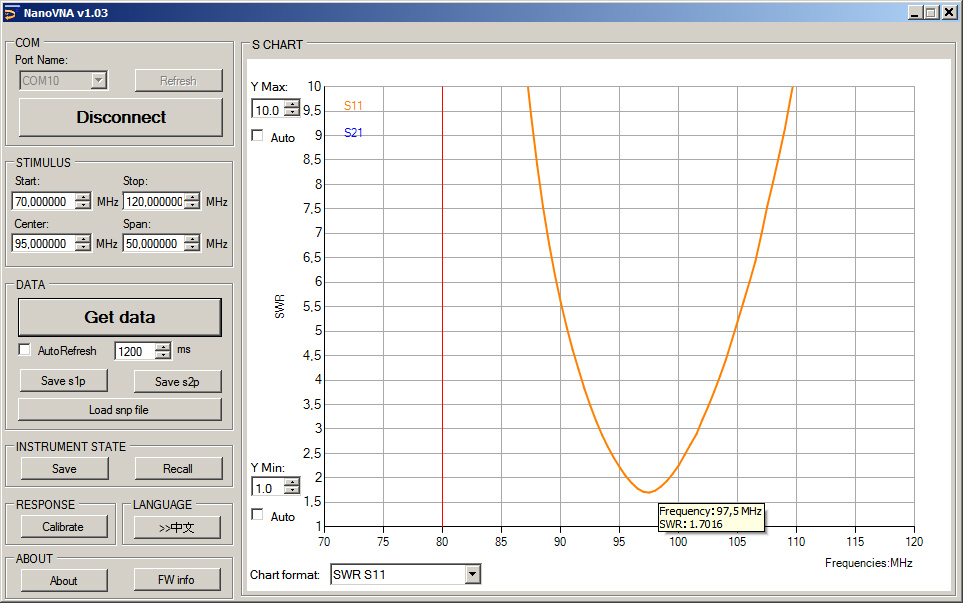
Task: Click the NanoVNA title bar app icon
Action: pyautogui.click(x=10, y=12)
